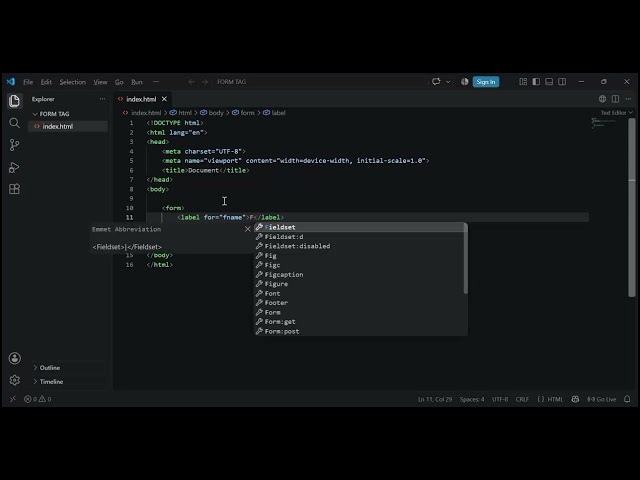
Task: Select the Form:get suggestion
Action: (x=360, y=322)
